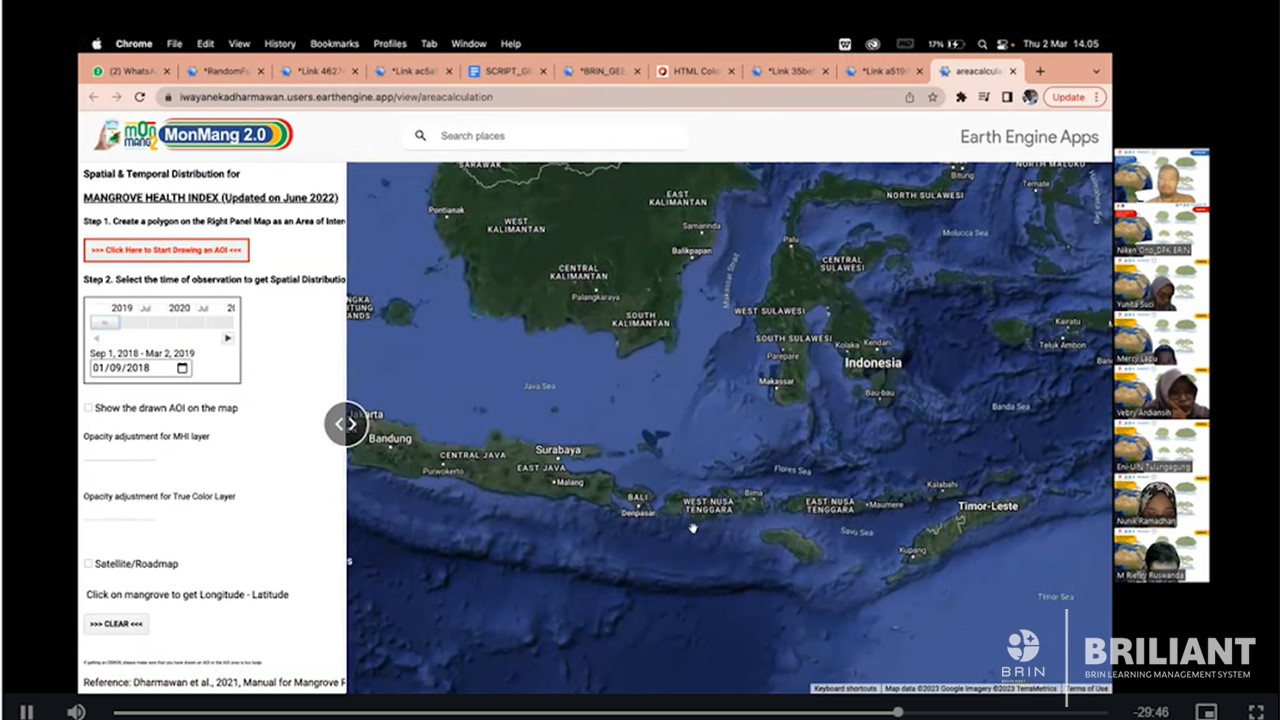The height and width of the screenshot is (720, 1280).
Task: Open the Chrome side panel icon
Action: click(1007, 97)
